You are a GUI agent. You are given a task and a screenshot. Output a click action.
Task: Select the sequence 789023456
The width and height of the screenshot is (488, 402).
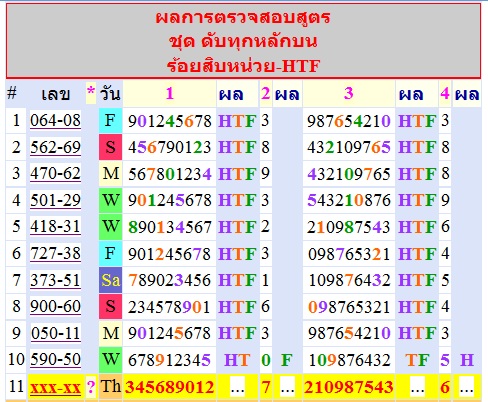[x=170, y=280]
